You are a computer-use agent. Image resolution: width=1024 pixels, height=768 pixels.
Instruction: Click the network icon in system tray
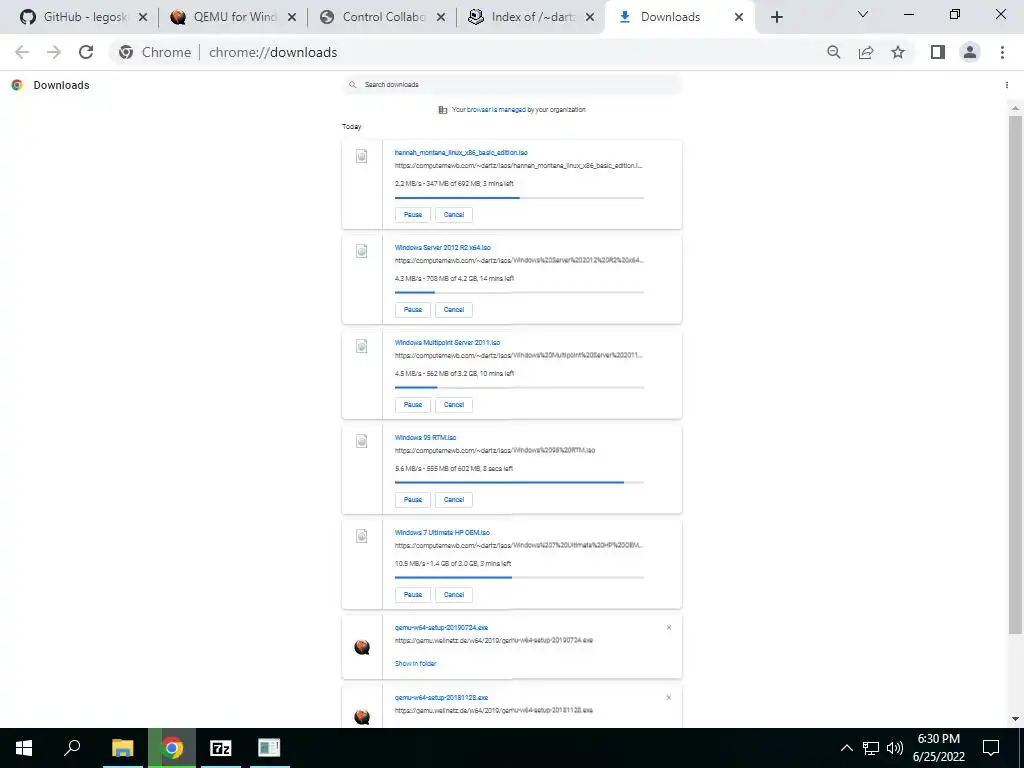point(871,748)
